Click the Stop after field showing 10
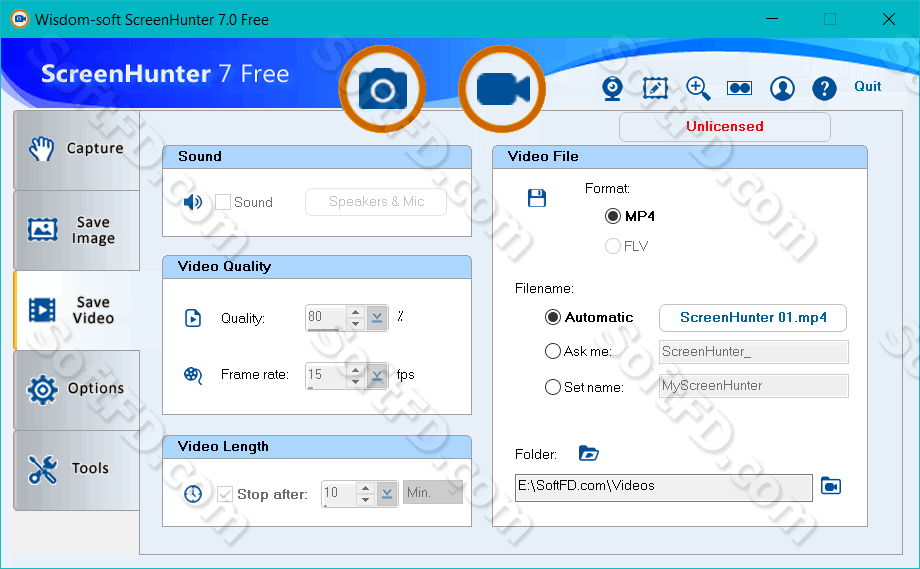Screen dimensions: 920x569 [339, 493]
